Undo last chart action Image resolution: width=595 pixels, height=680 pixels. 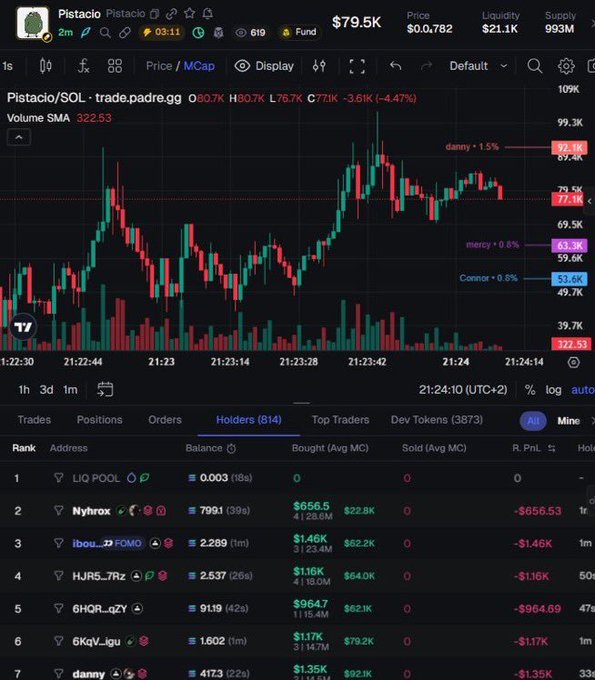tap(395, 66)
